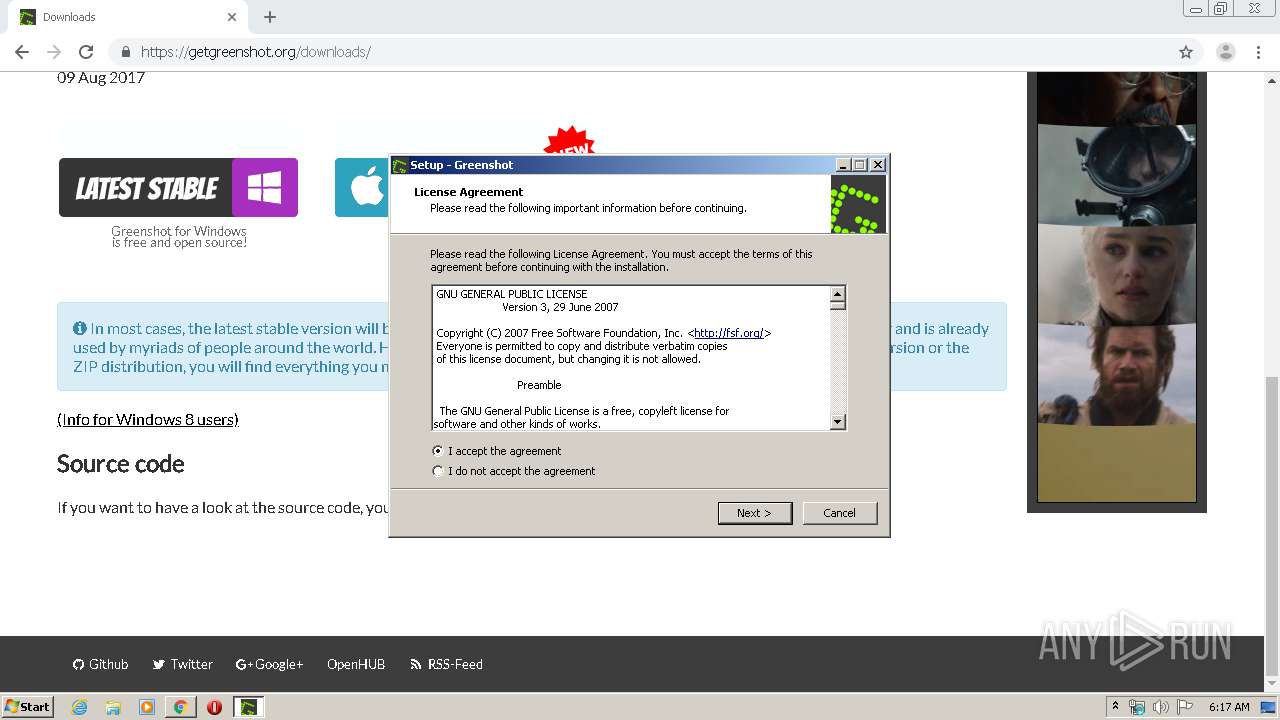Screen dimensions: 1280x720
Task: Close the Downloads tab
Action: click(x=232, y=17)
